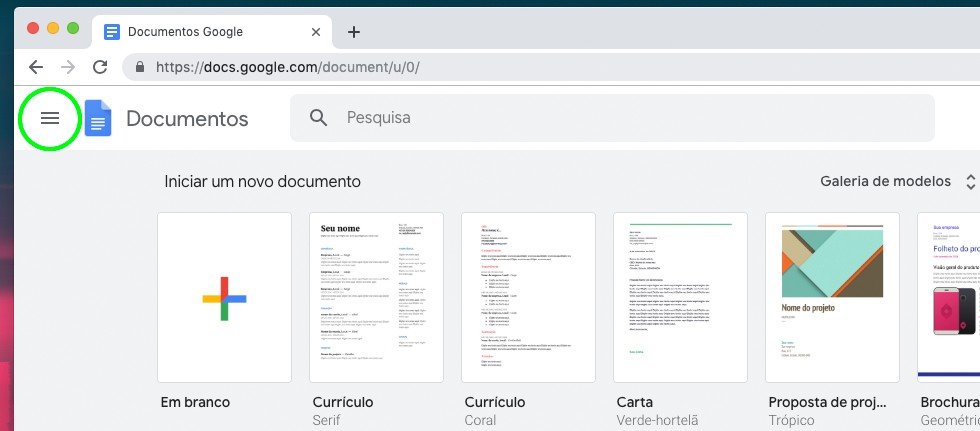Open the Carta Verde-hortelã template thumbnail

pyautogui.click(x=680, y=297)
